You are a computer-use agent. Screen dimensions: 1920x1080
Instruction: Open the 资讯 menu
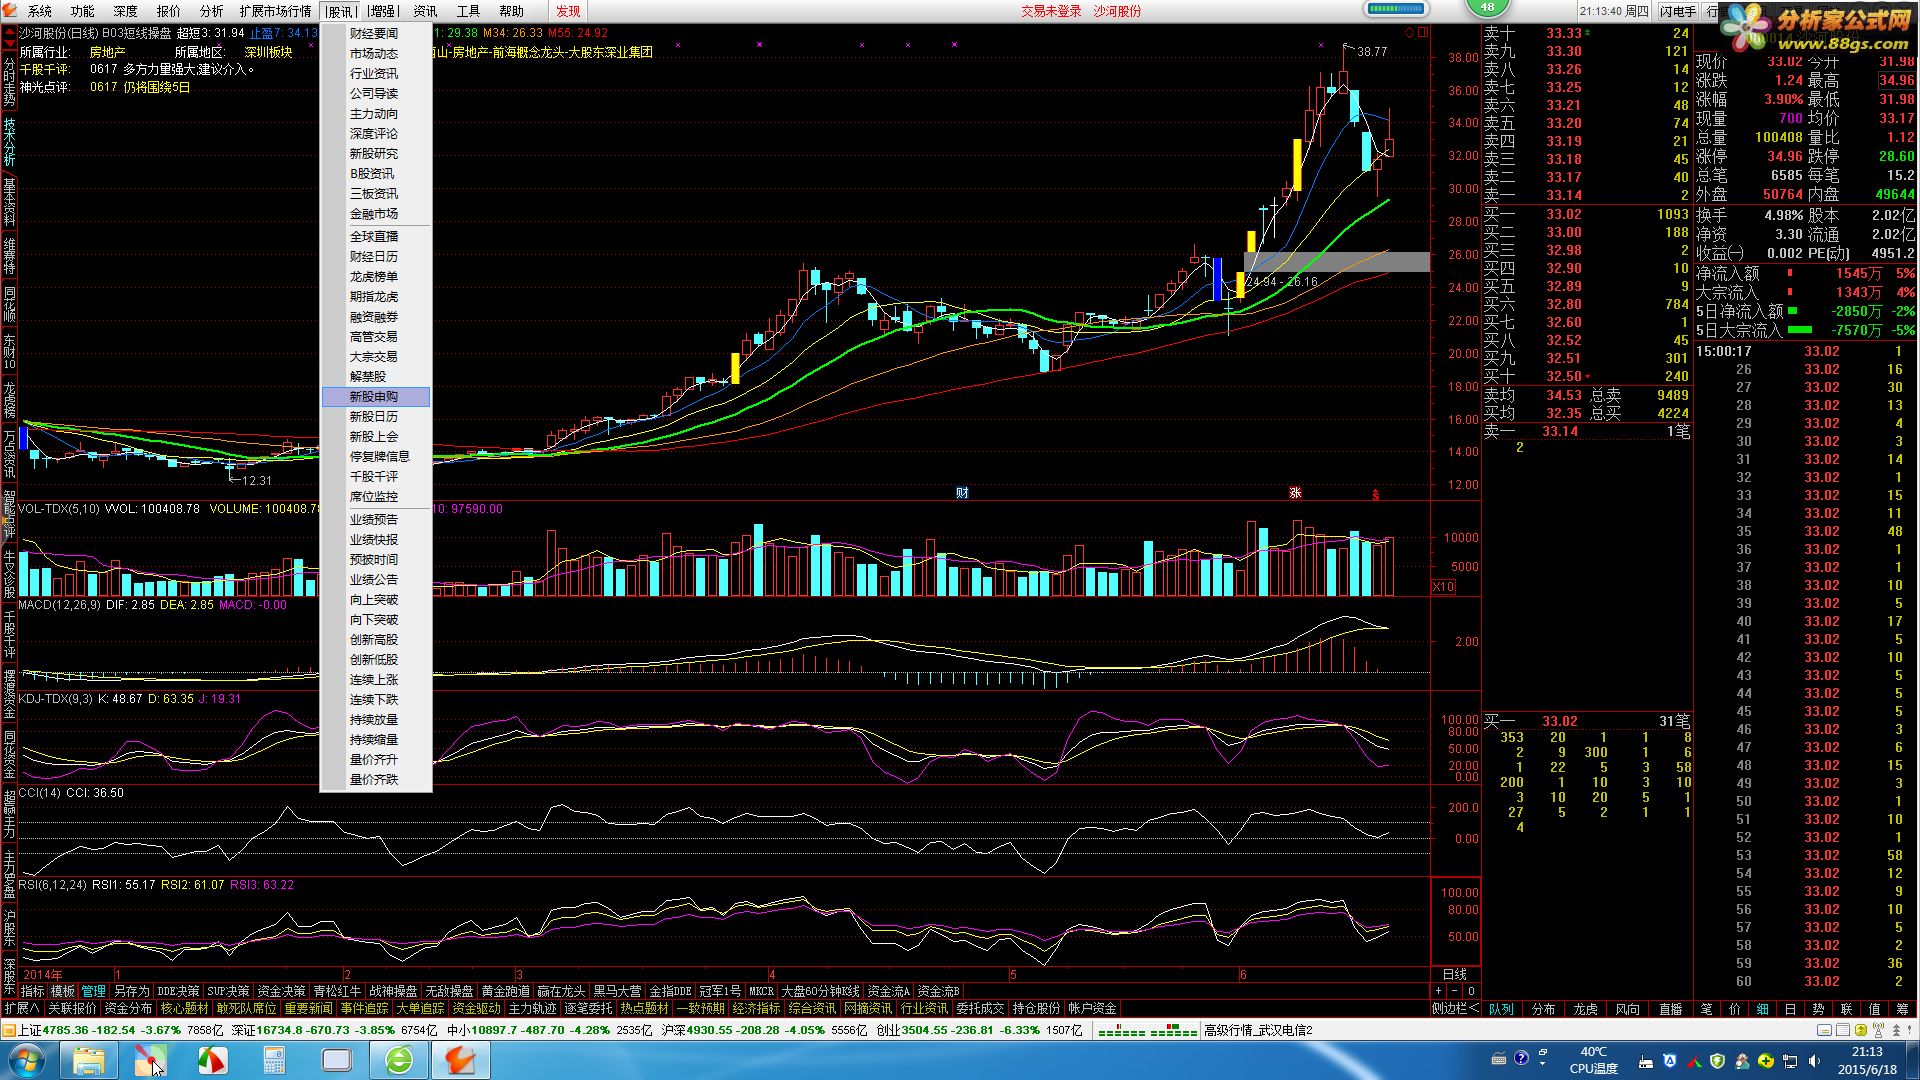point(426,11)
